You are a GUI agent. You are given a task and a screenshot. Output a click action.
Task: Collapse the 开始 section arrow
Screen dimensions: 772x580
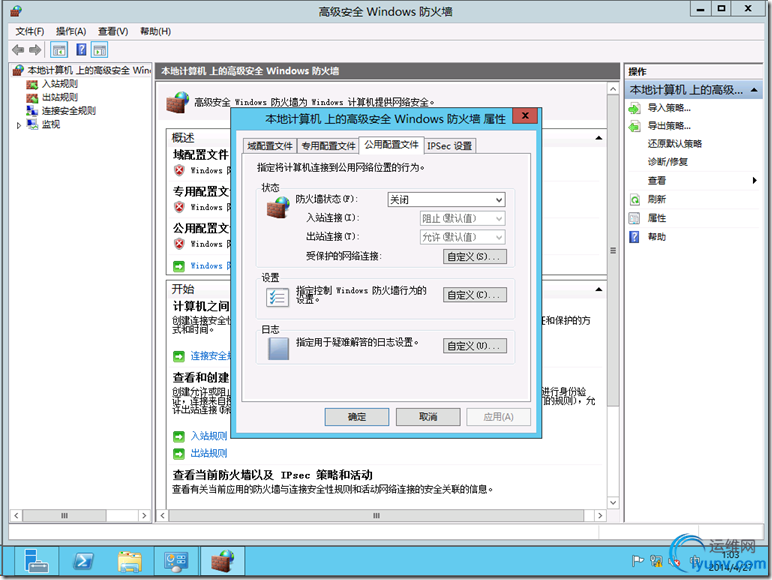(x=599, y=290)
